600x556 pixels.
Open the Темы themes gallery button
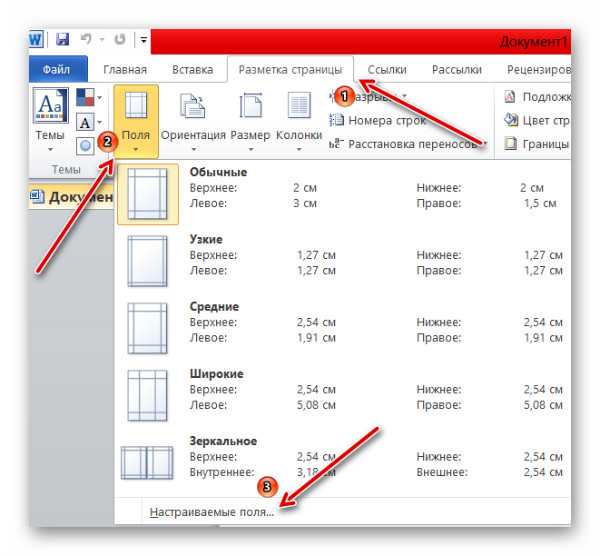click(x=50, y=119)
